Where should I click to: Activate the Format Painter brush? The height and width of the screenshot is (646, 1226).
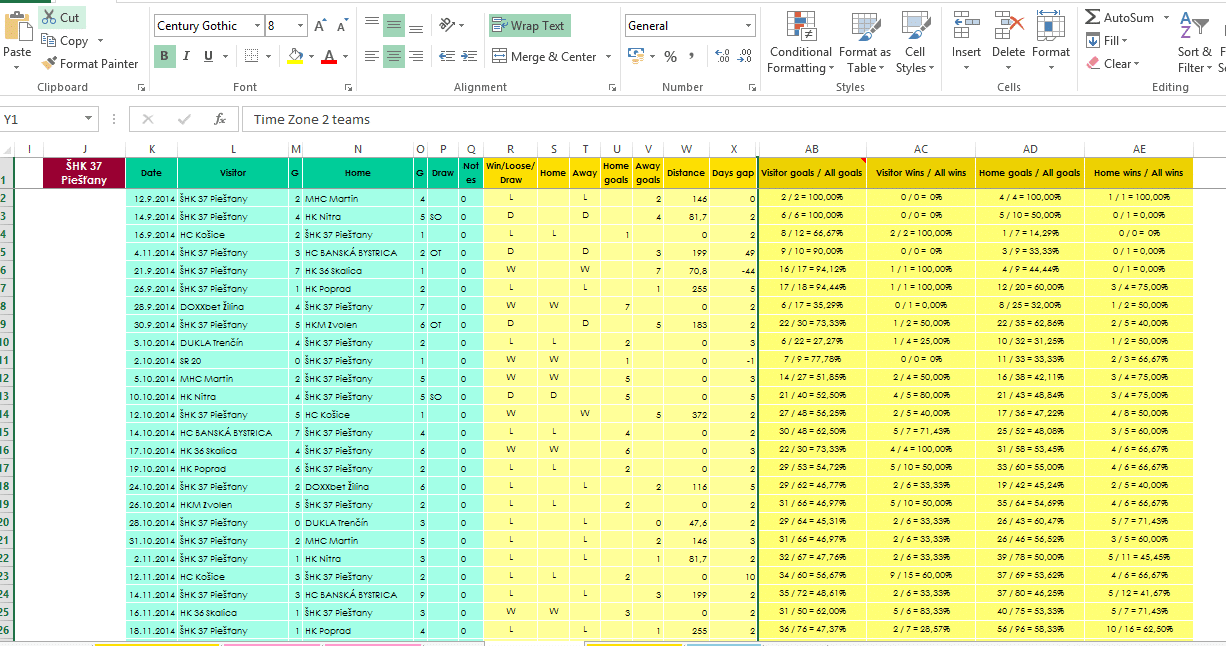pyautogui.click(x=50, y=63)
